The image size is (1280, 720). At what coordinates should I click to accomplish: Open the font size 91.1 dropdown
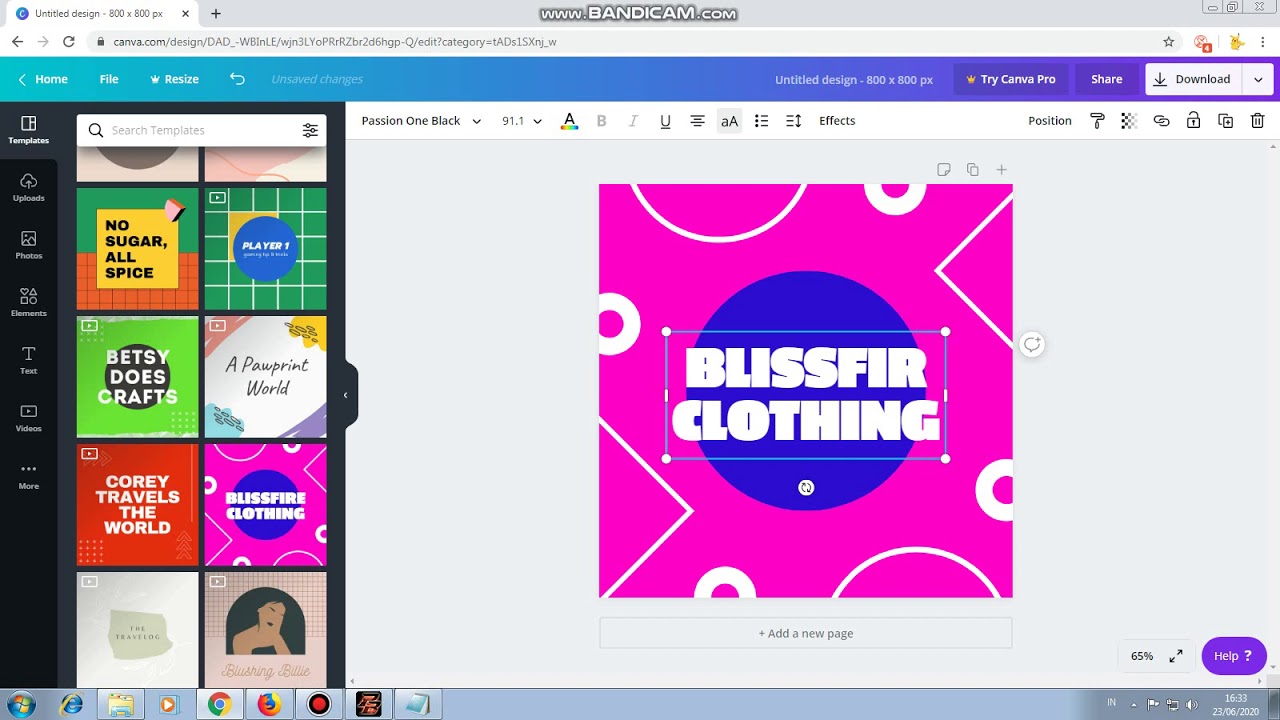click(522, 121)
